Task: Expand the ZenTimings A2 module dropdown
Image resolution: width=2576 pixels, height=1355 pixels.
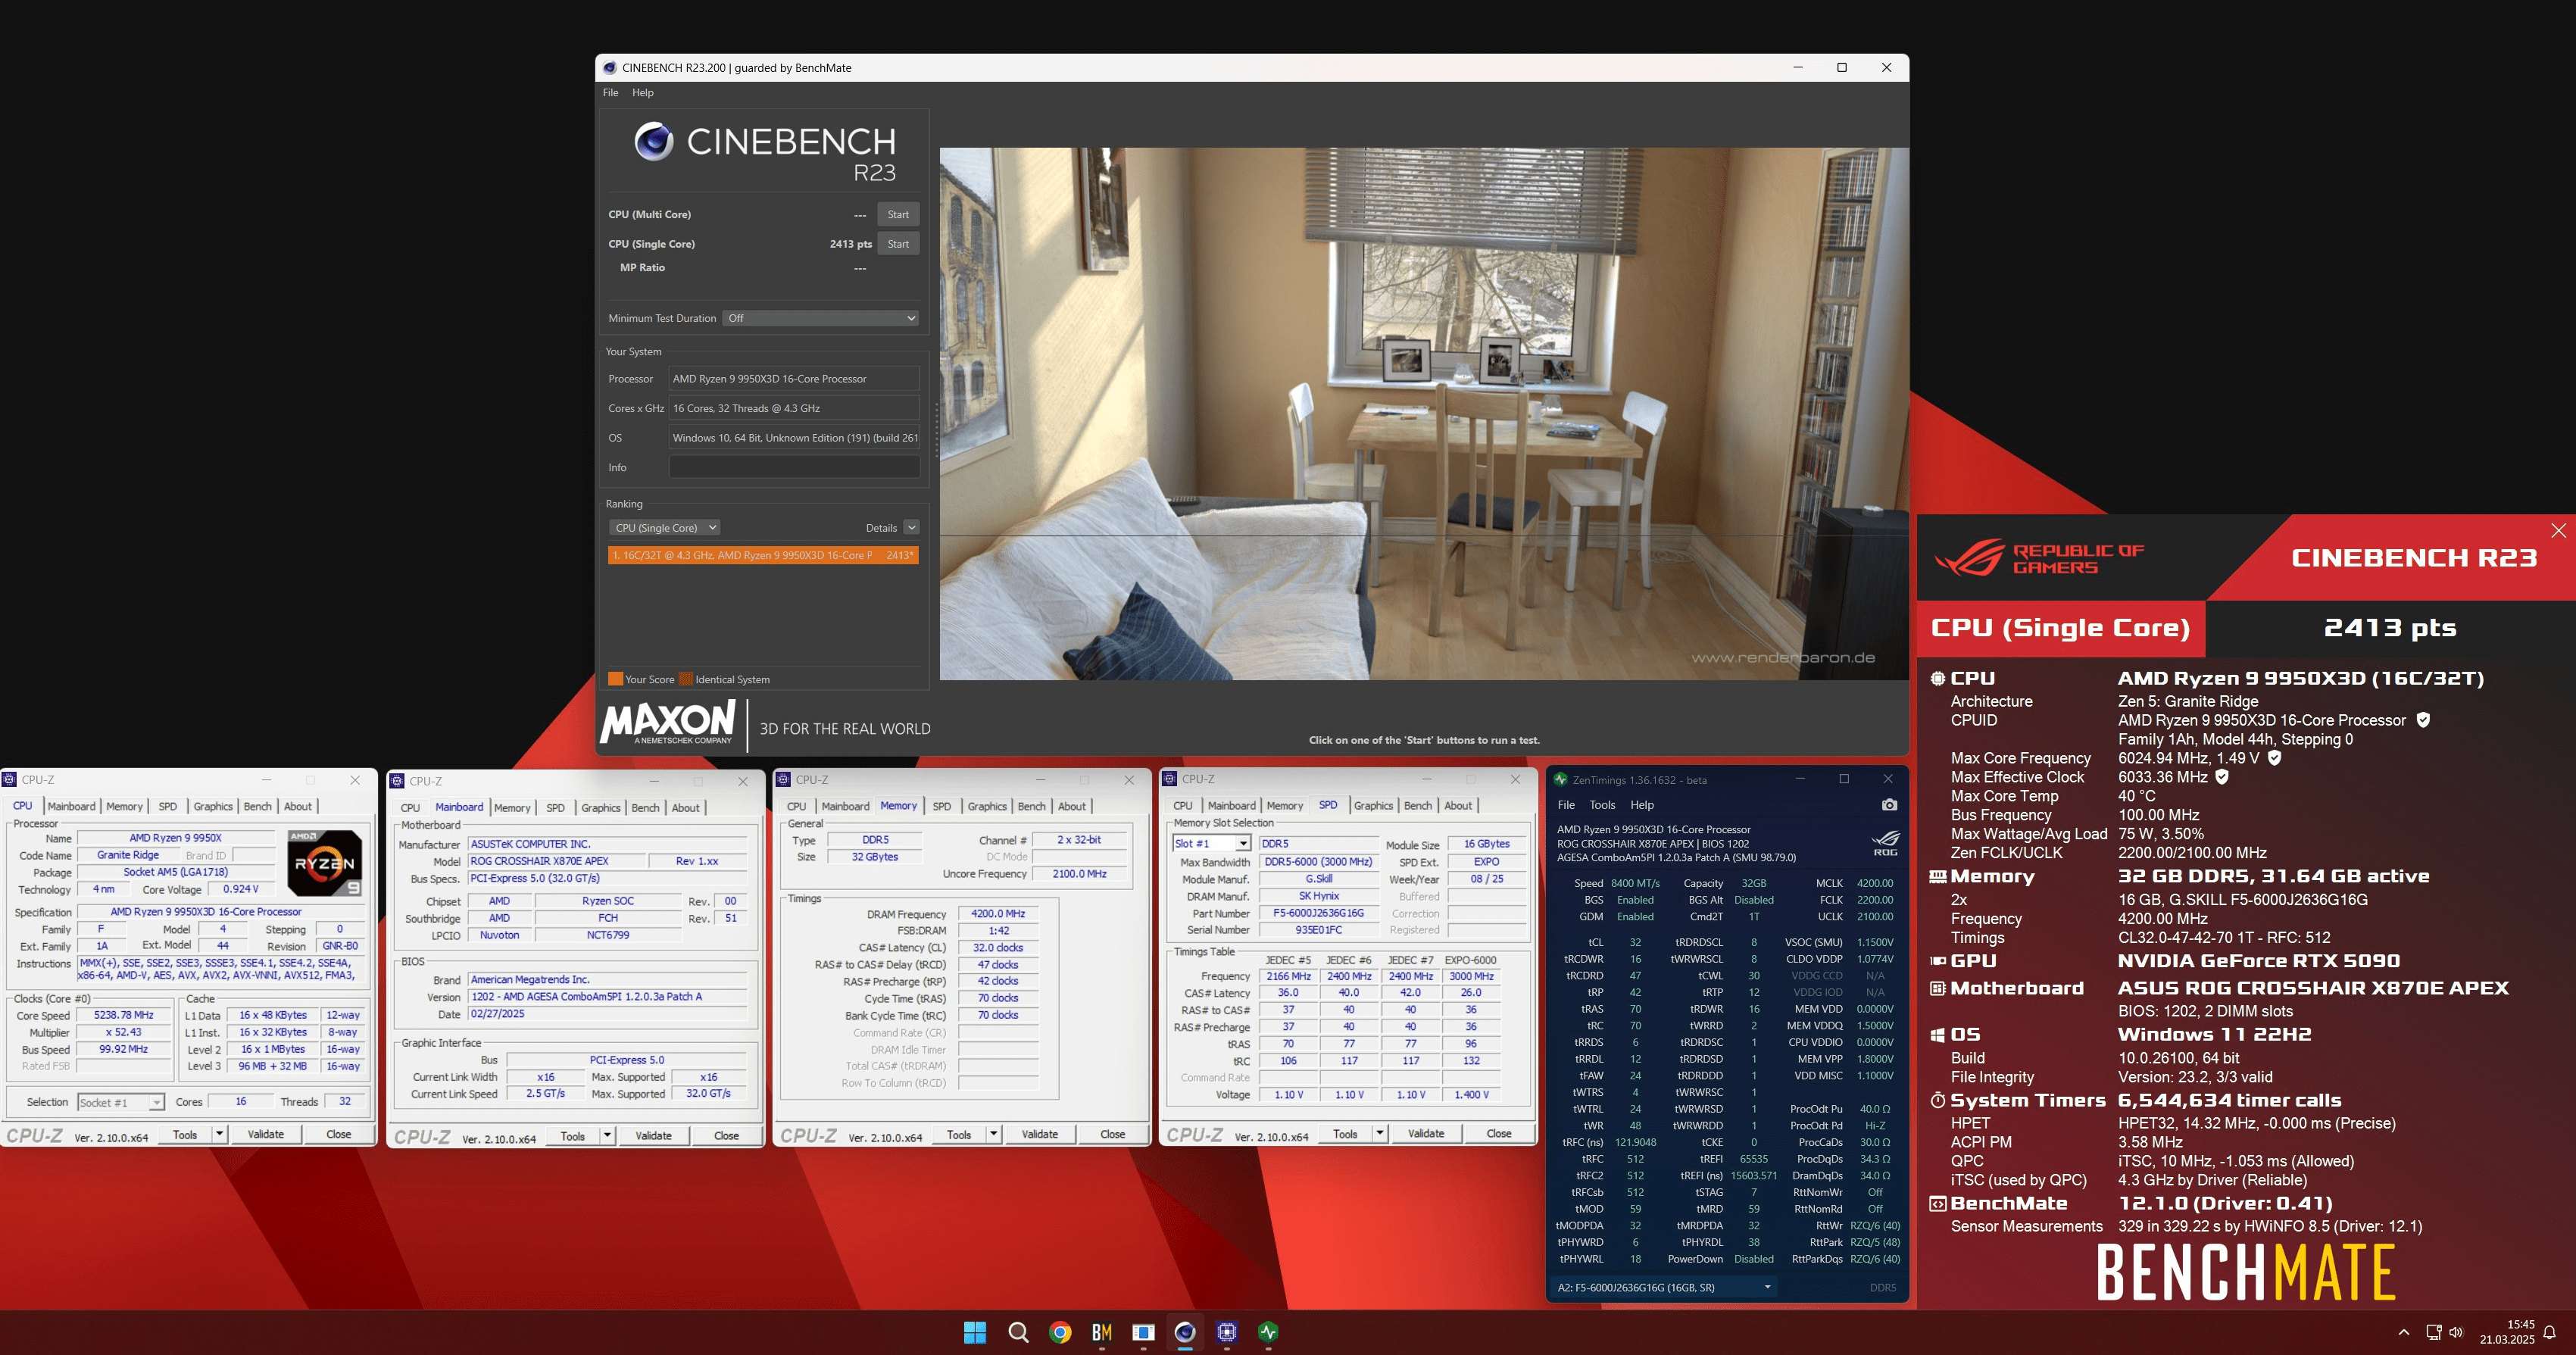Action: tap(1767, 1287)
